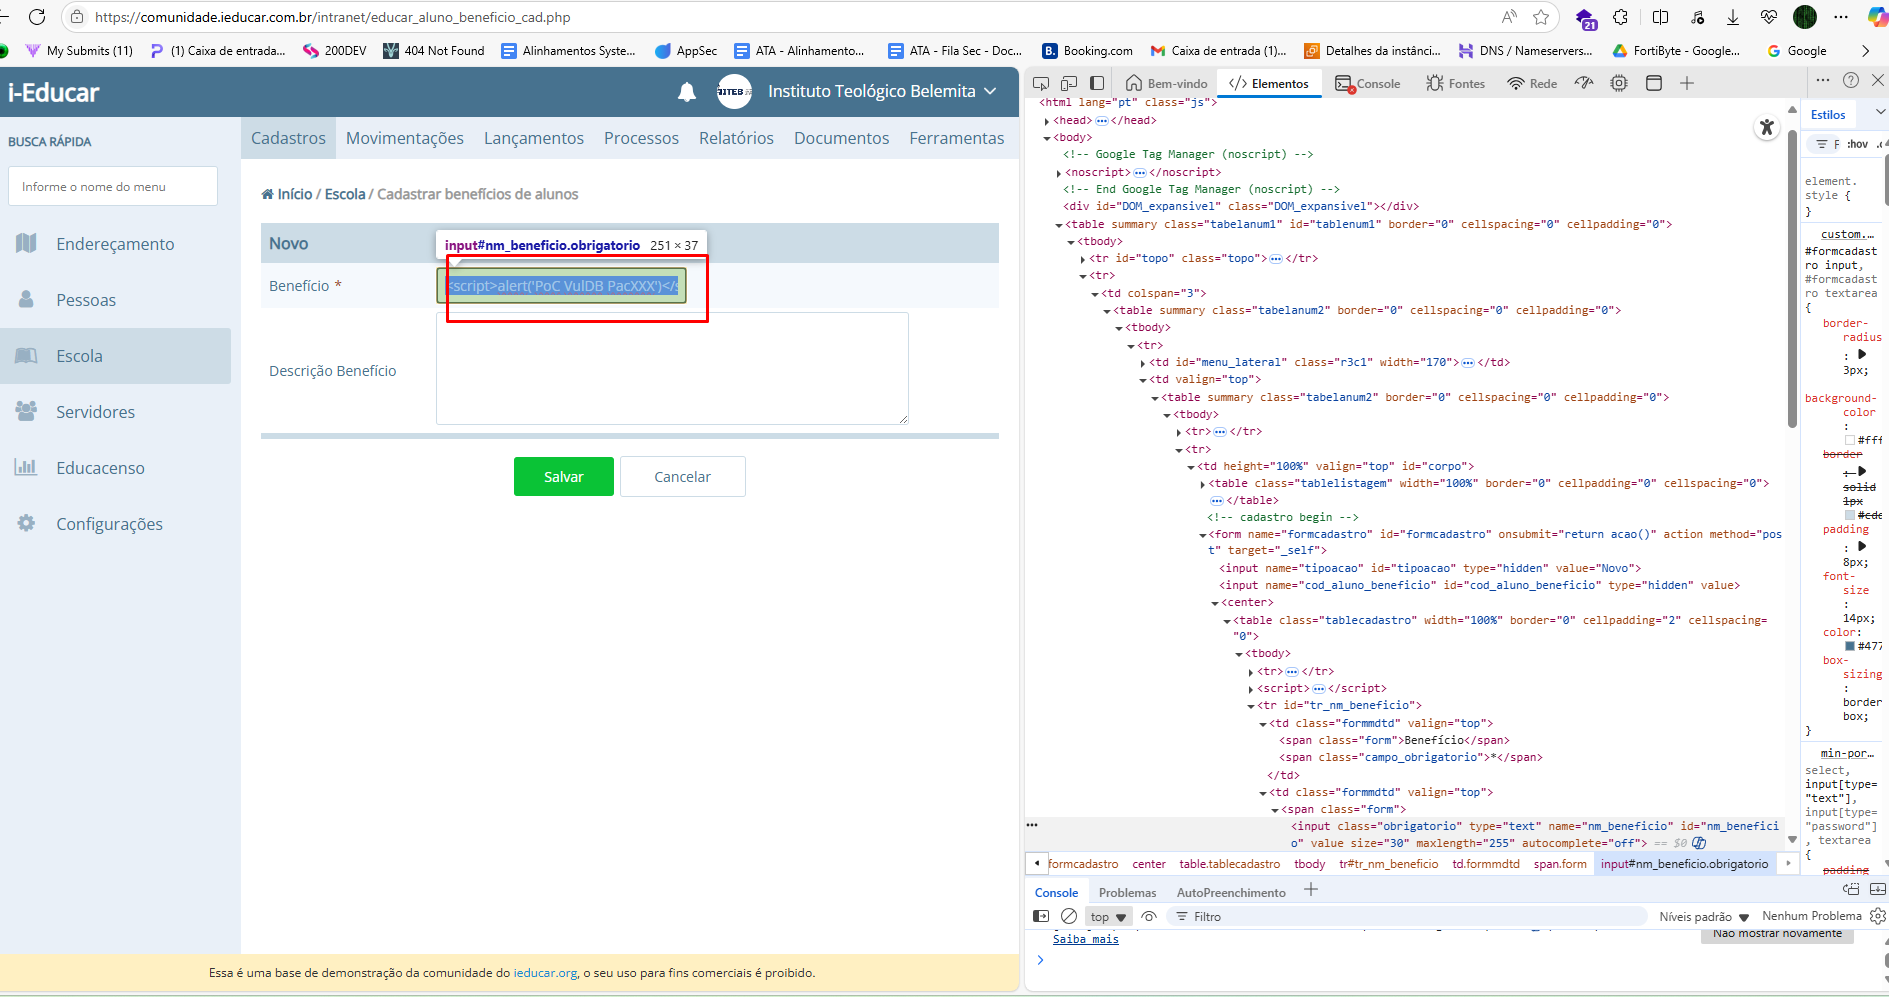Open the Application panel icon in DevTools
The image size is (1889, 997).
coord(1654,83)
